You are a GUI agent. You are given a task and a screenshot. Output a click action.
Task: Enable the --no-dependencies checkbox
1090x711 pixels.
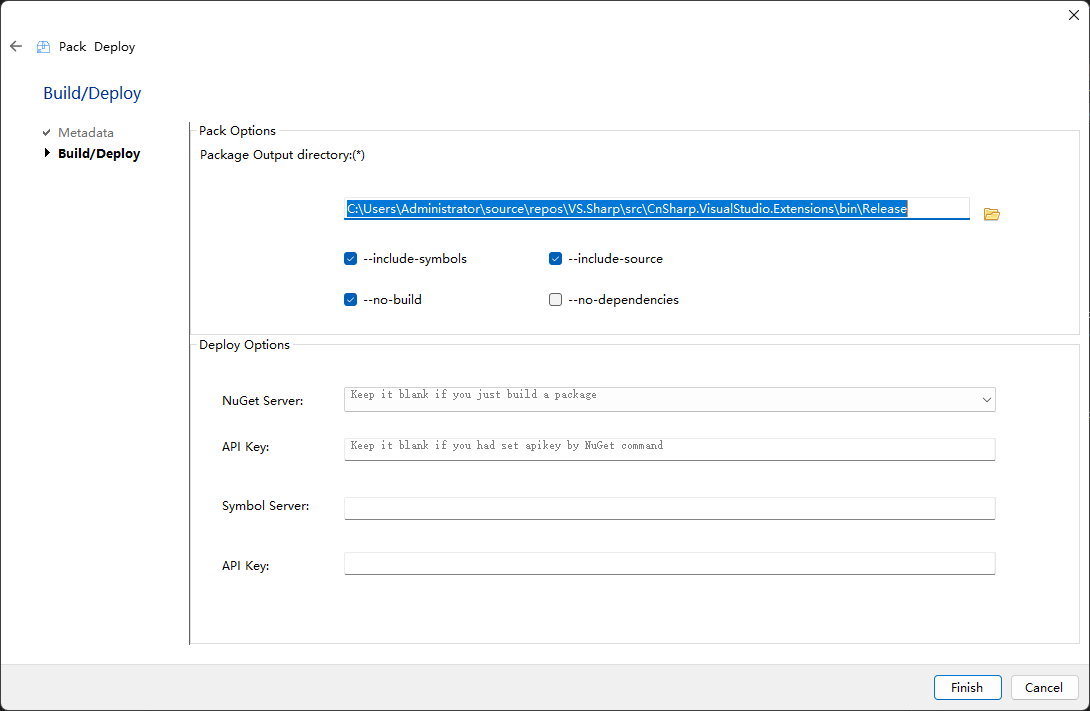[x=556, y=299]
